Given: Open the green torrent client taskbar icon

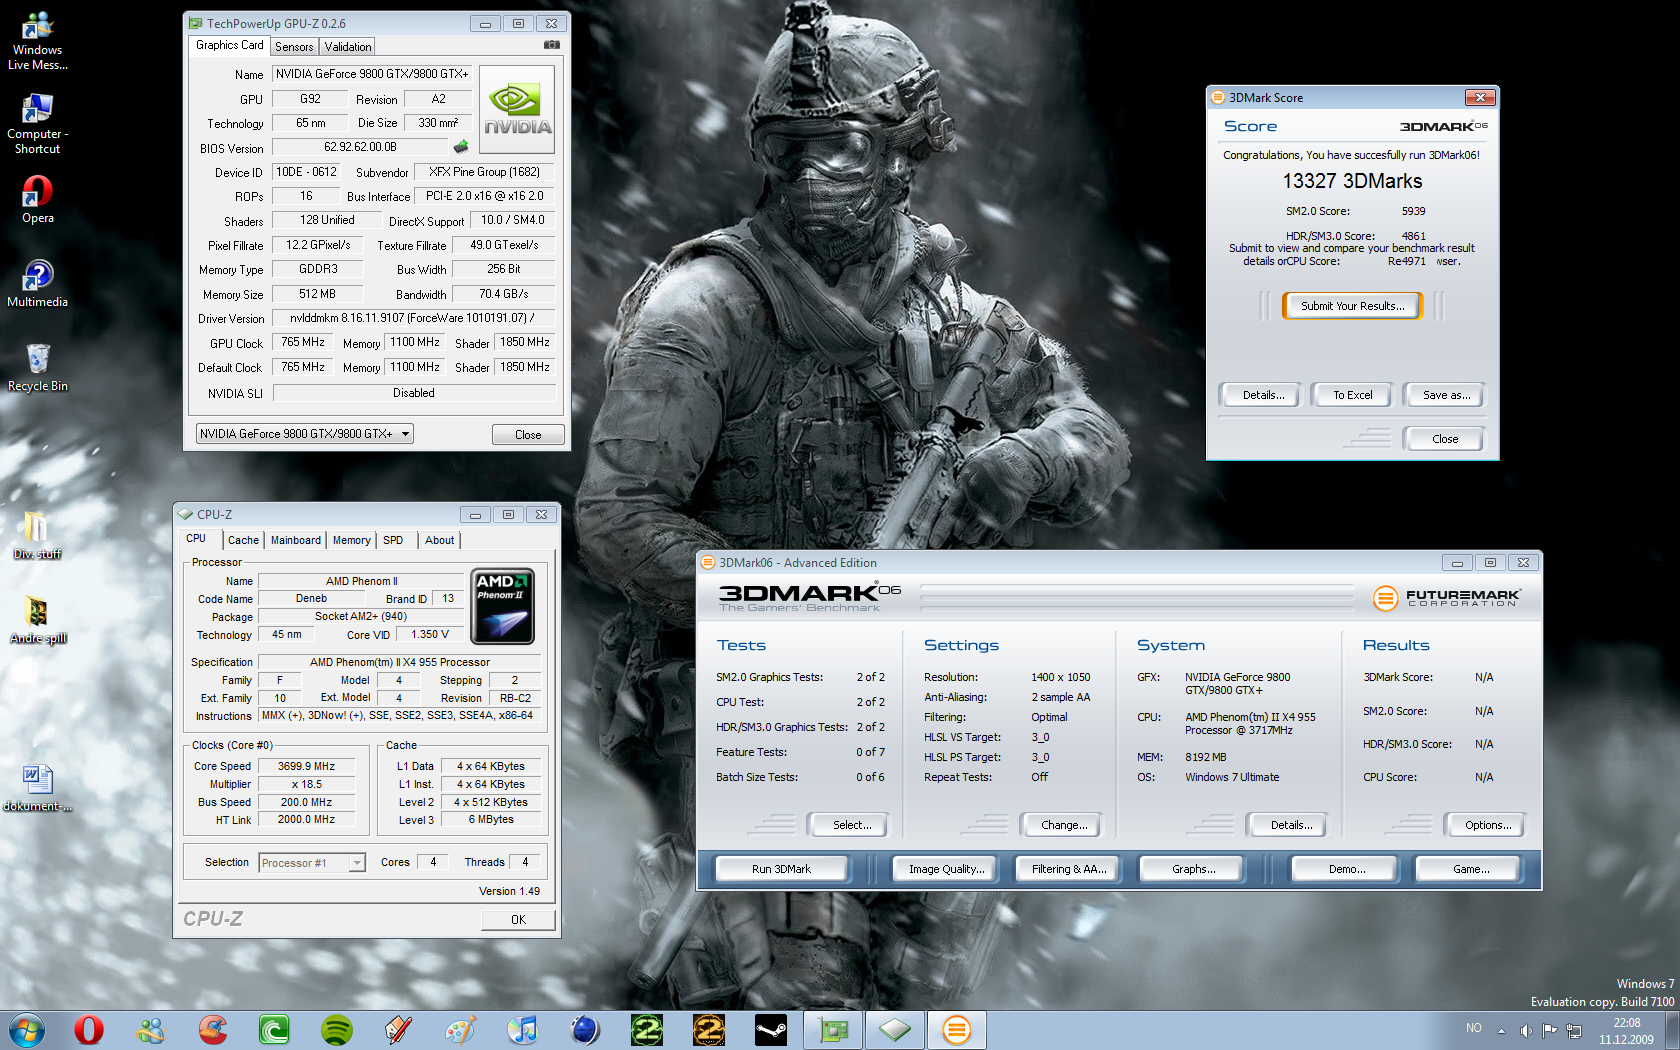Looking at the screenshot, I should (x=275, y=1030).
